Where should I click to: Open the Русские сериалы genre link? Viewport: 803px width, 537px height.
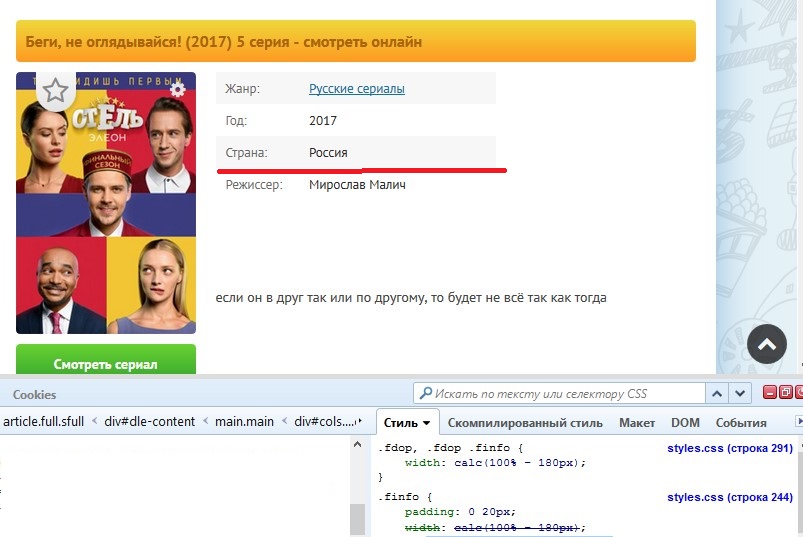coord(356,89)
